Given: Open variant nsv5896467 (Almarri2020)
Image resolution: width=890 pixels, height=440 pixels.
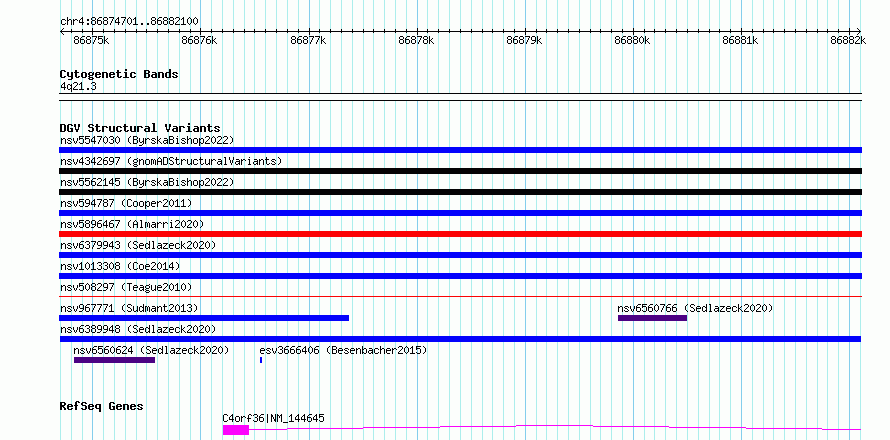Looking at the screenshot, I should click(132, 224).
